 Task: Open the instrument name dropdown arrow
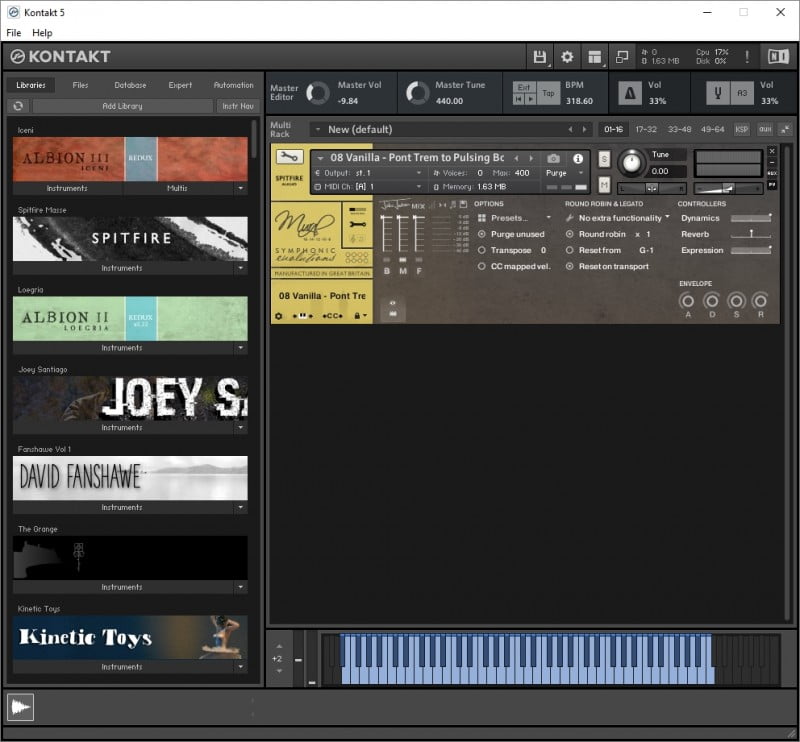coord(320,158)
